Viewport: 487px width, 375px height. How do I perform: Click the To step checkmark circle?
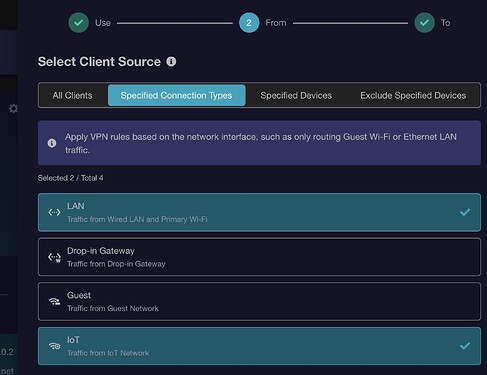(424, 23)
